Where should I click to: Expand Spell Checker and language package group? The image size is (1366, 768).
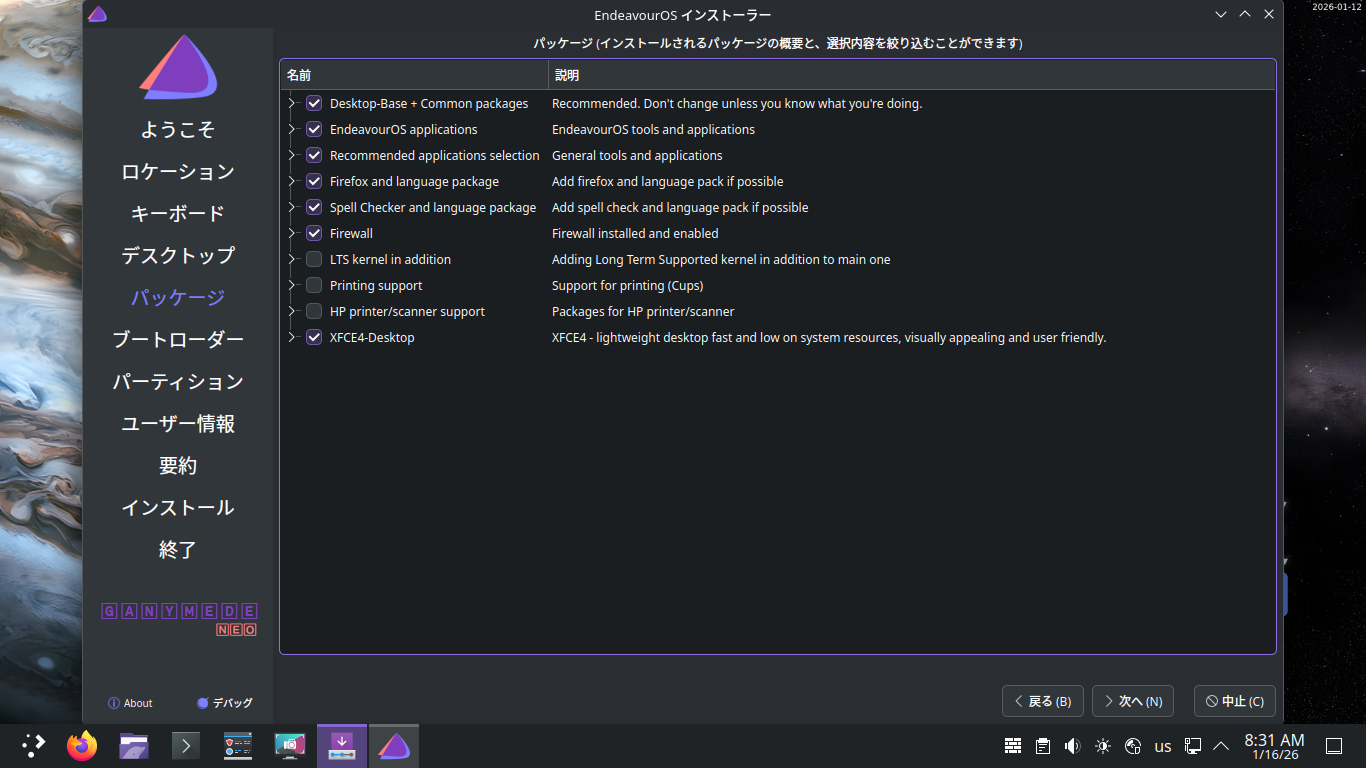point(293,207)
